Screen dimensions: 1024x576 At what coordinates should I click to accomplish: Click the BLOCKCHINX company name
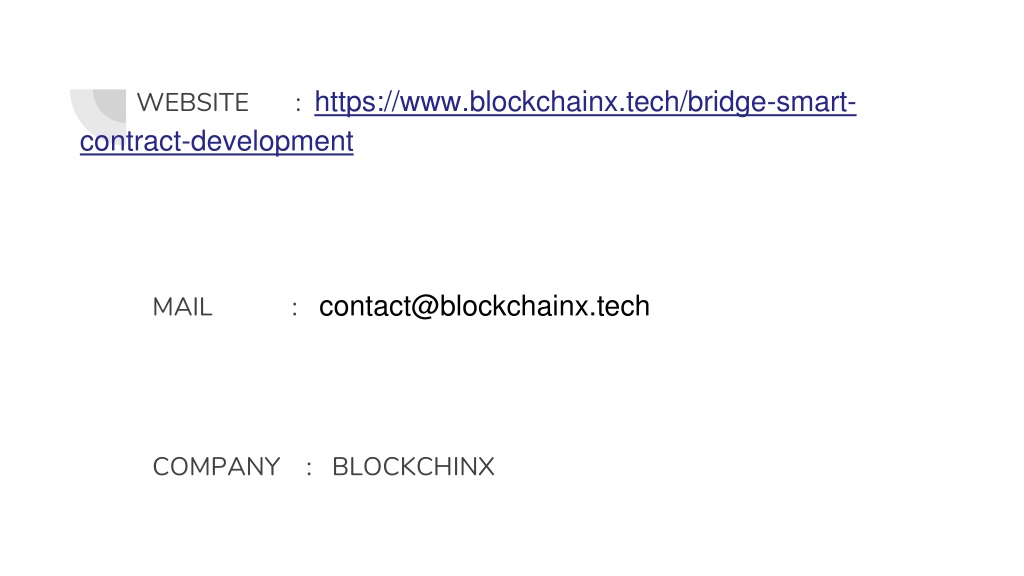tap(413, 467)
